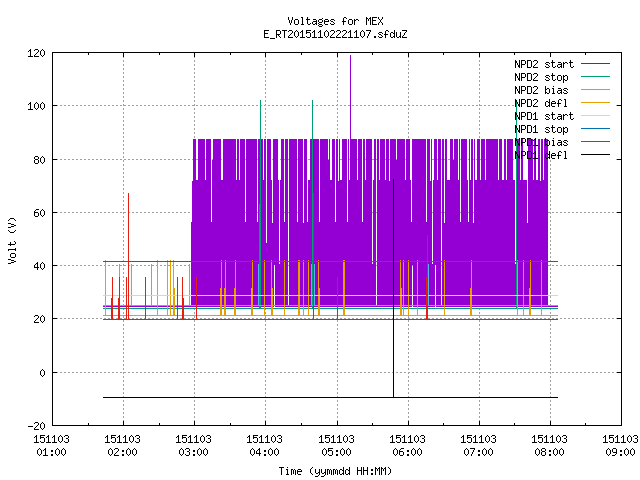Click the tall purple spike reaching 120 V
640x480 pixels.
(350, 97)
